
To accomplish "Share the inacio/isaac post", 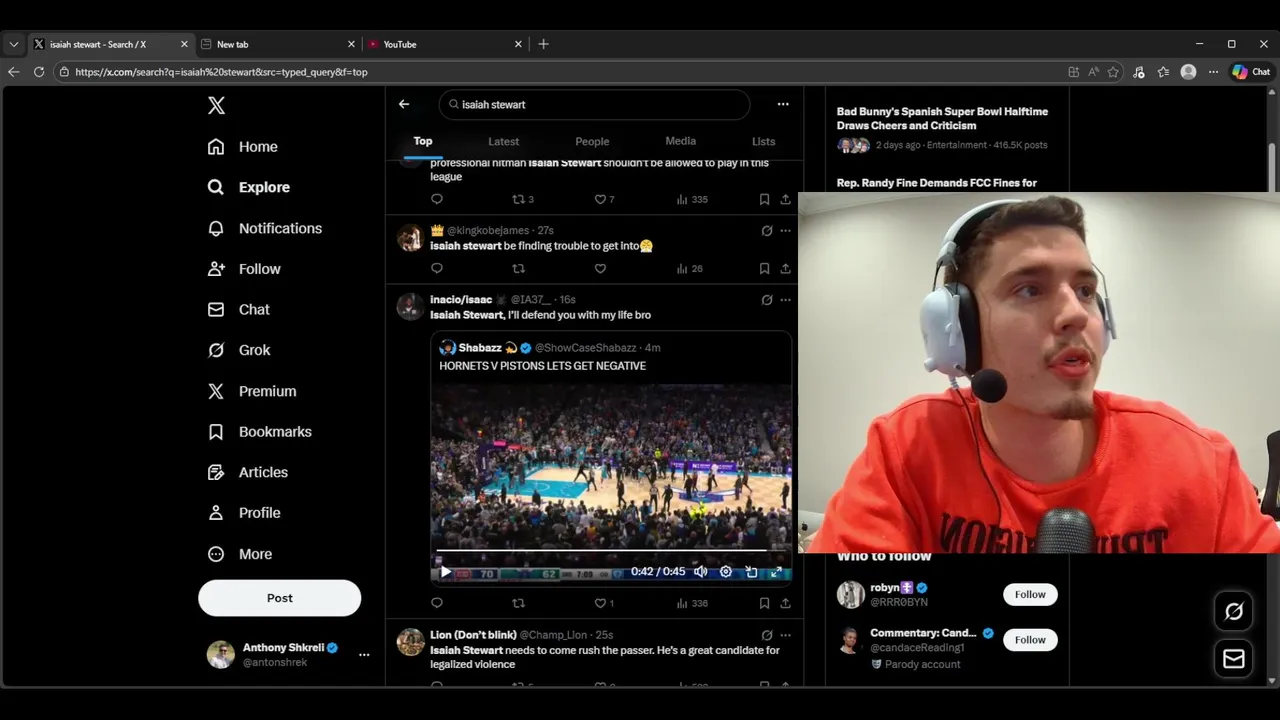I will (x=785, y=603).
